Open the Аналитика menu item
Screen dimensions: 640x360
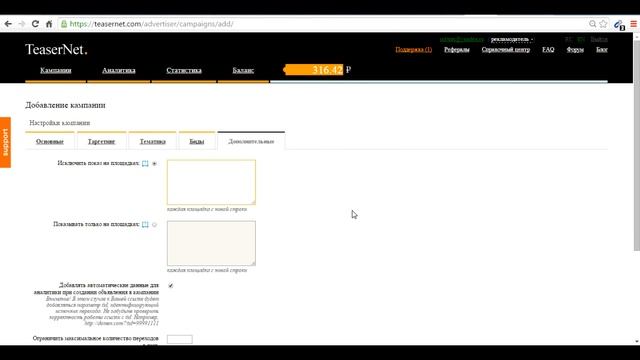pos(118,70)
